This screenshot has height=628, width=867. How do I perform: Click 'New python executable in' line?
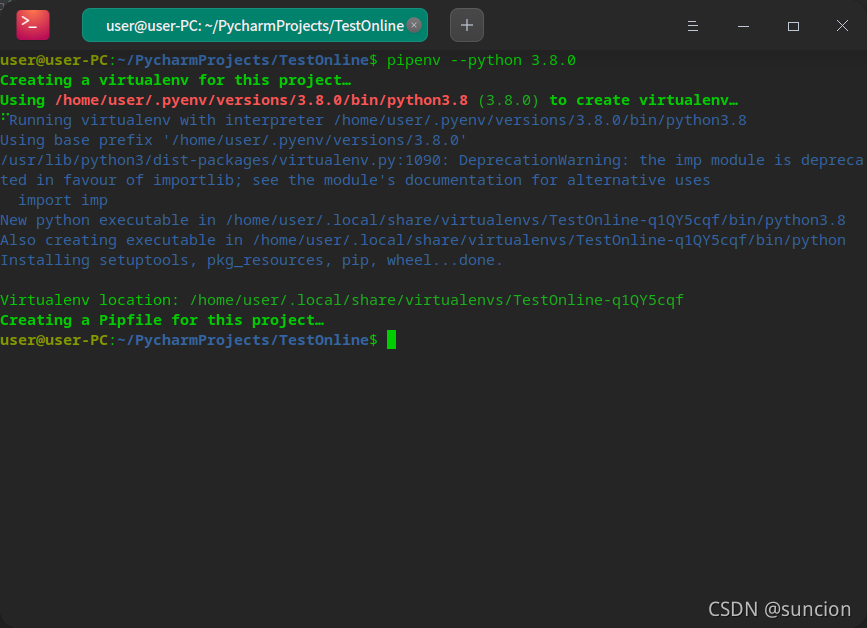(423, 220)
